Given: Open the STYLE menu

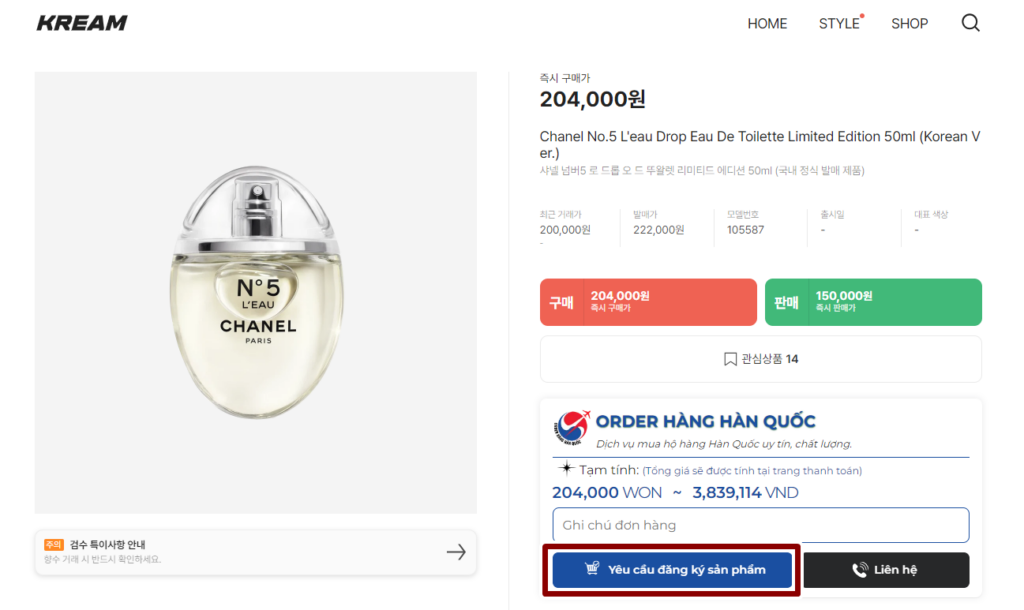Looking at the screenshot, I should 839,24.
